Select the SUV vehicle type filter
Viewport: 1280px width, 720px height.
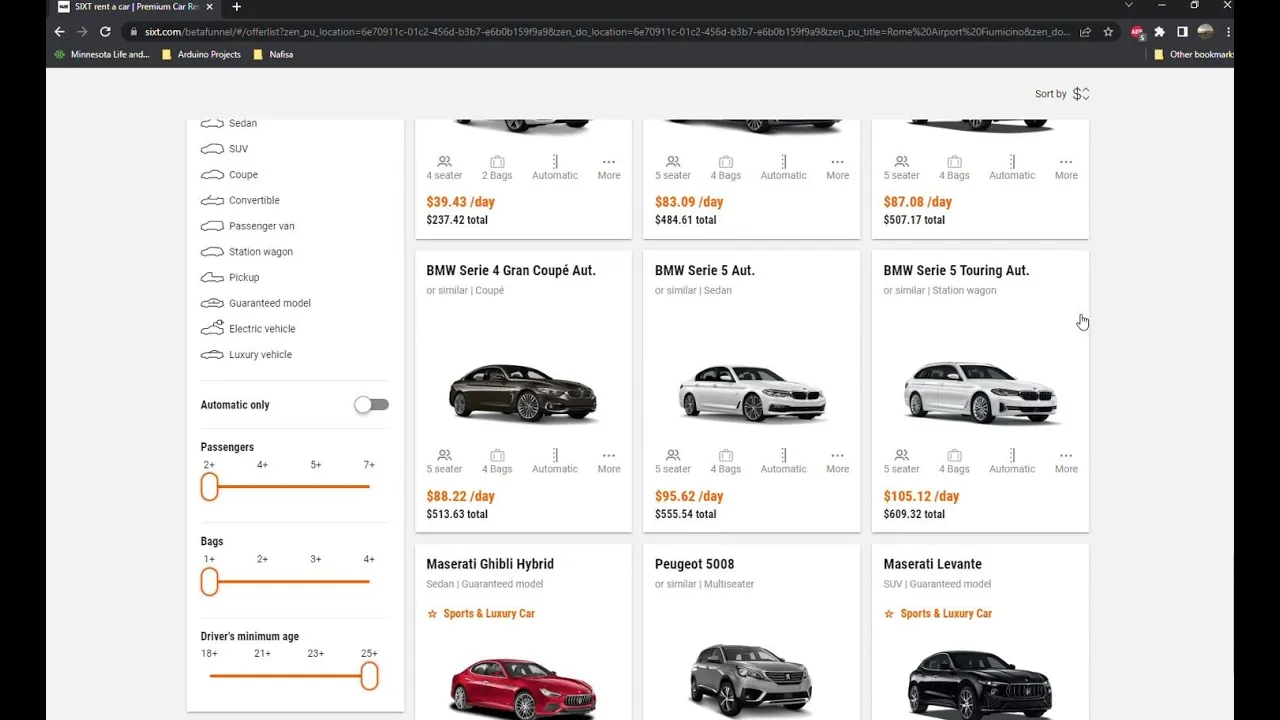(x=224, y=149)
